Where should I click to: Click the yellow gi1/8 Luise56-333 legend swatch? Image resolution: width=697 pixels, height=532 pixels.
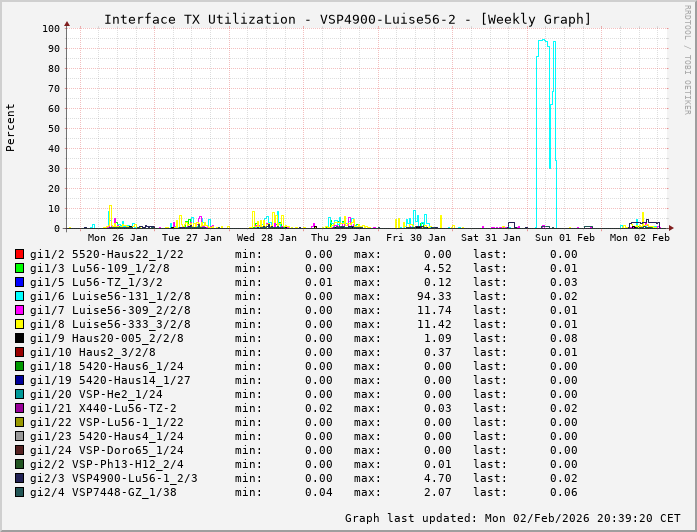19,324
